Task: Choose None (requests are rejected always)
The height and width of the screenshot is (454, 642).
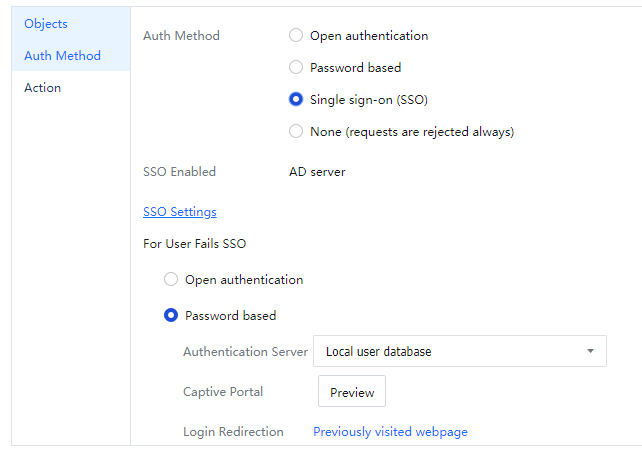Action: tap(296, 131)
